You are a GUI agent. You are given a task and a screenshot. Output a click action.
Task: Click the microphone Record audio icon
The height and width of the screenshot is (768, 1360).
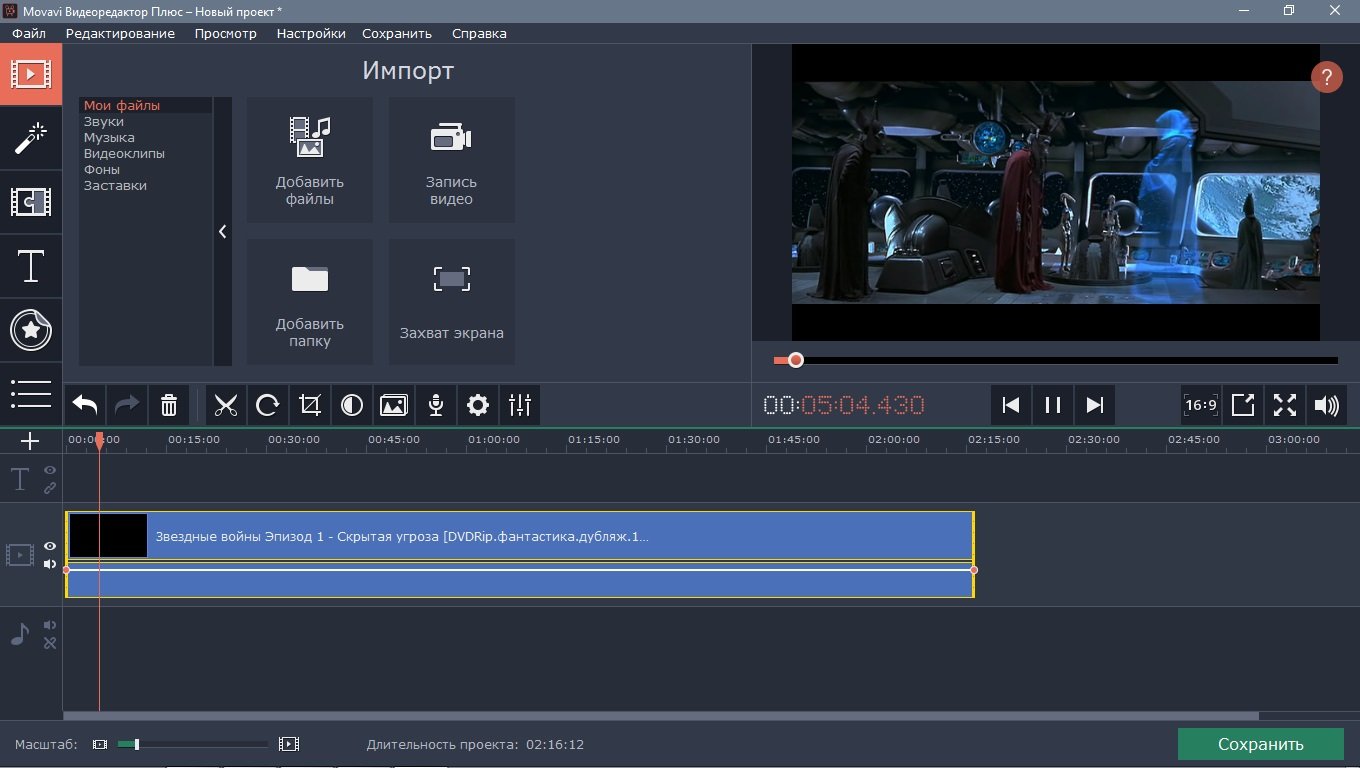point(436,405)
